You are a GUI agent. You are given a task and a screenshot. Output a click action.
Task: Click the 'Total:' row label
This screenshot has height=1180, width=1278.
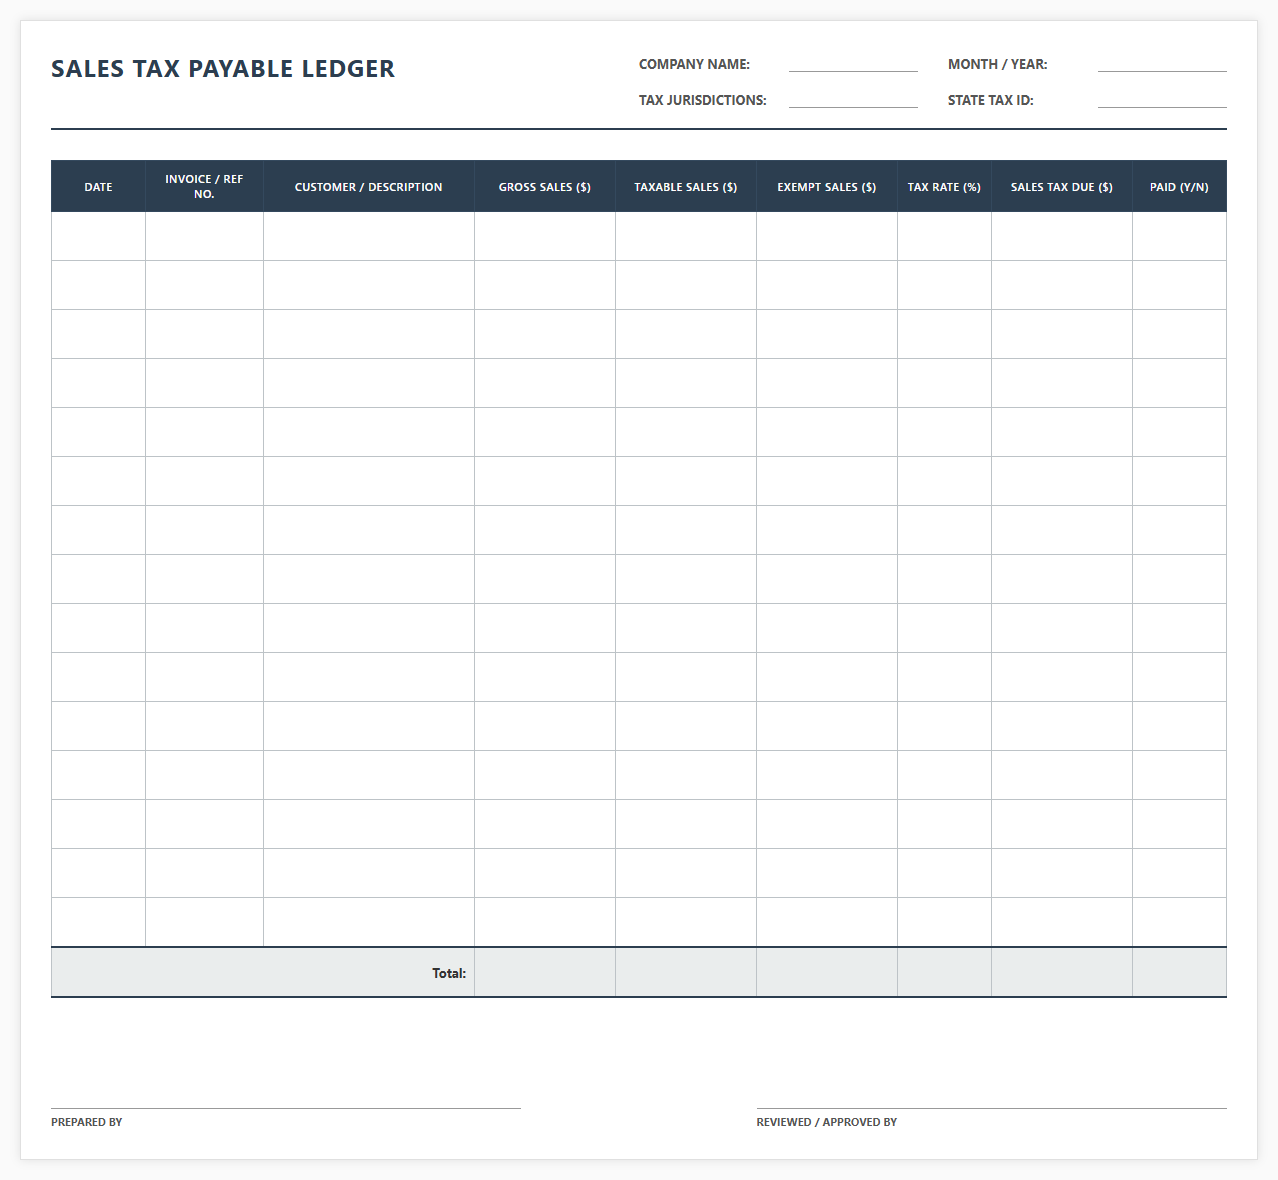click(x=449, y=973)
